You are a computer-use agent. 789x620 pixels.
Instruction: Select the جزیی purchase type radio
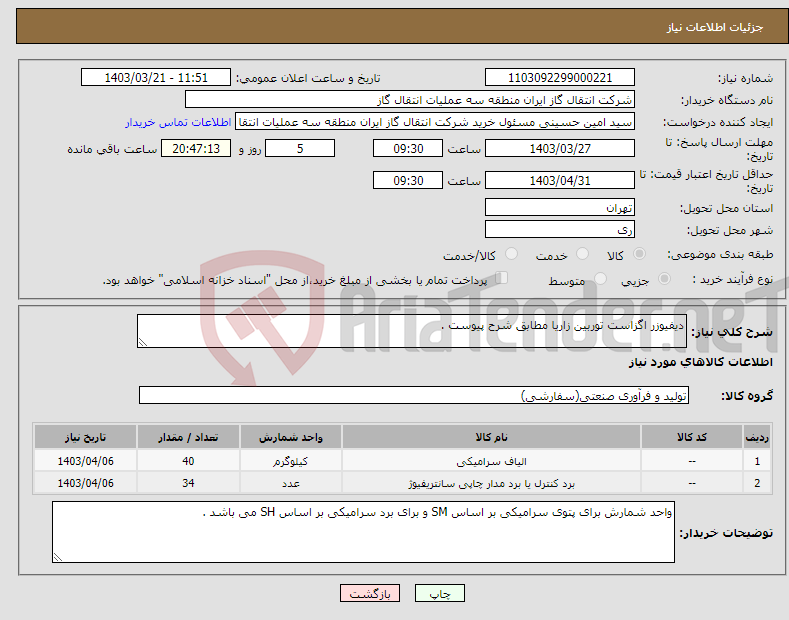pyautogui.click(x=664, y=278)
